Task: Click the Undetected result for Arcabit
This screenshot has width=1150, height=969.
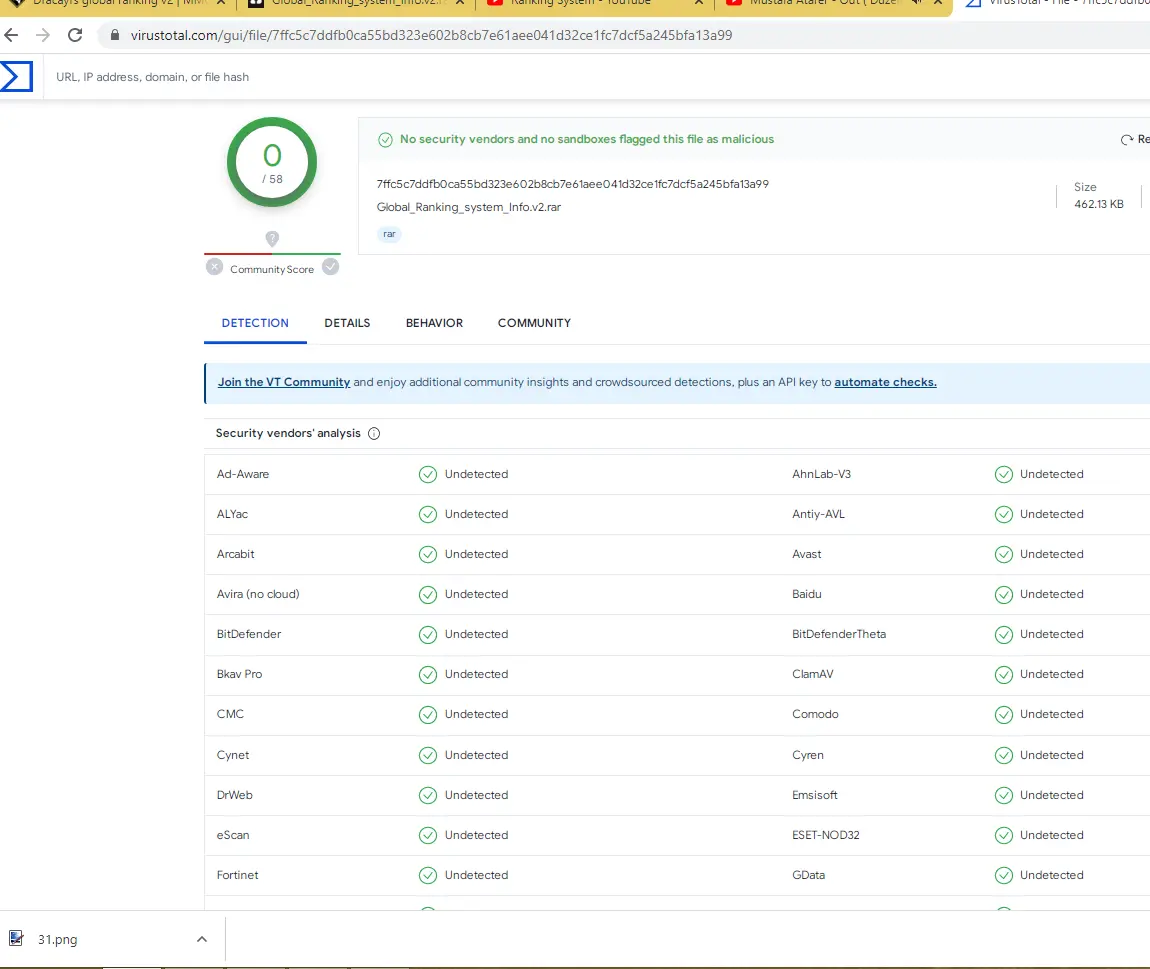Action: [477, 554]
